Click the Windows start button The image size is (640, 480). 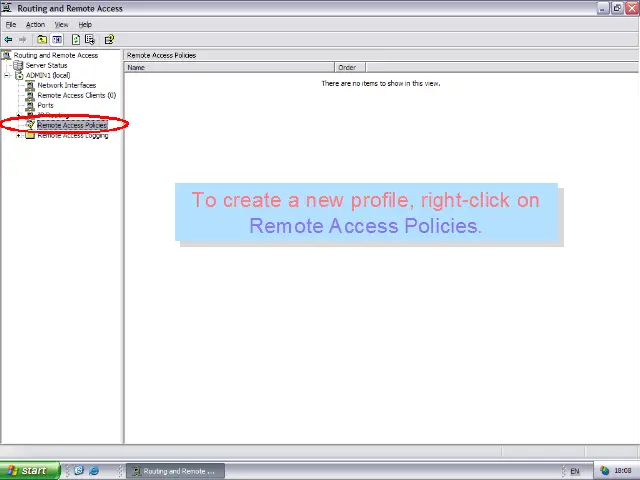tap(30, 471)
